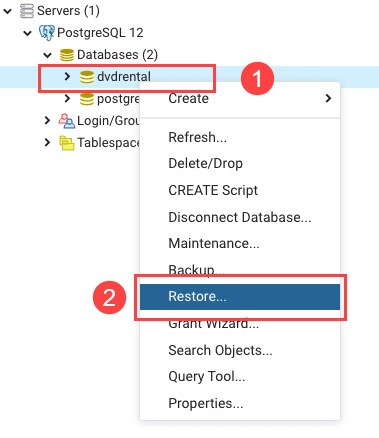Expand the Login/Group Roles node
The image size is (379, 438).
47,121
